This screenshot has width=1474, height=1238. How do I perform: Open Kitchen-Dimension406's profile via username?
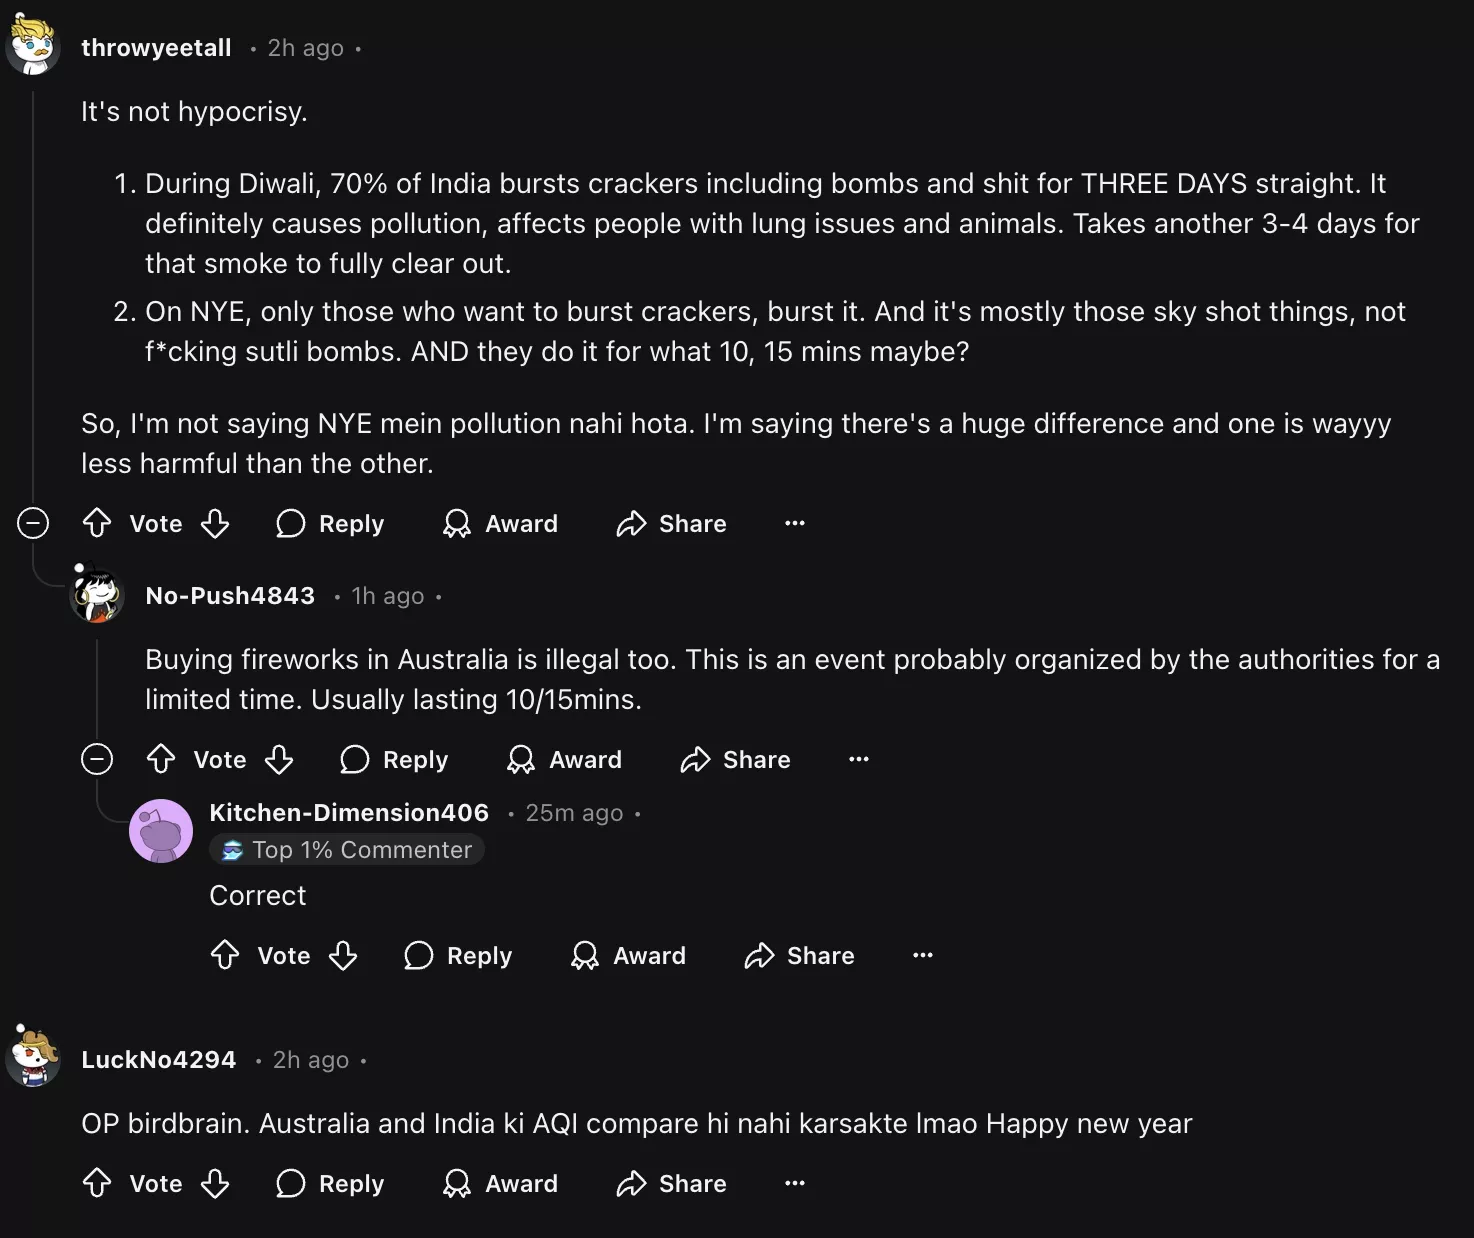coord(349,813)
